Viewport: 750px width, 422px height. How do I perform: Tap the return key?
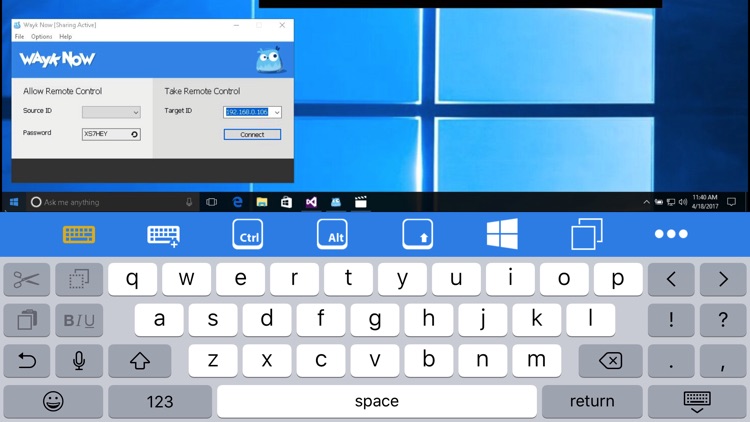click(592, 401)
